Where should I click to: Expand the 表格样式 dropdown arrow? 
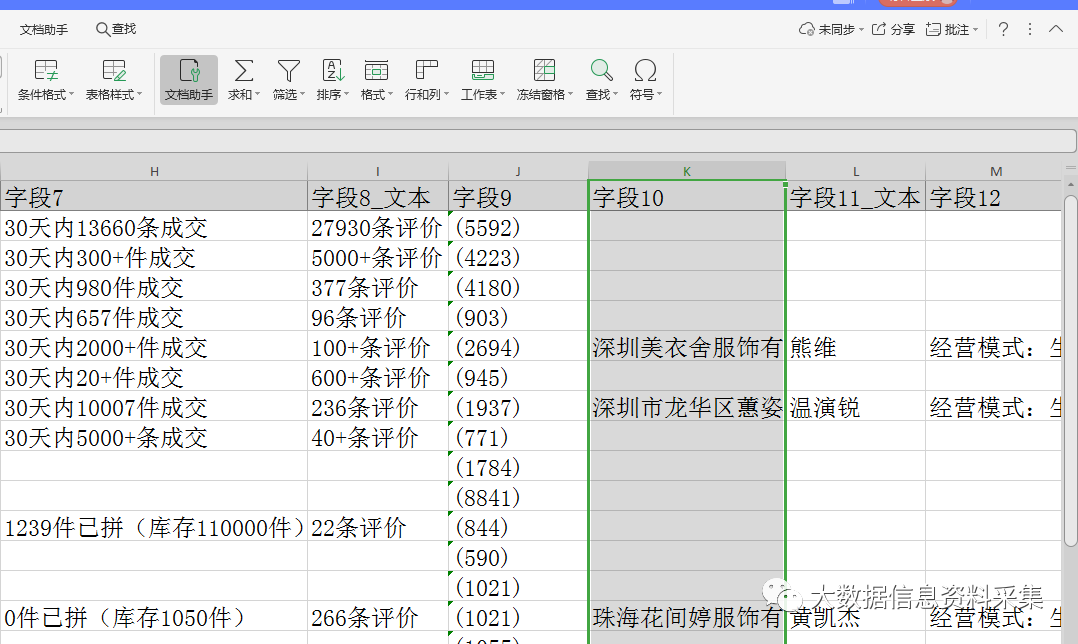[140, 94]
